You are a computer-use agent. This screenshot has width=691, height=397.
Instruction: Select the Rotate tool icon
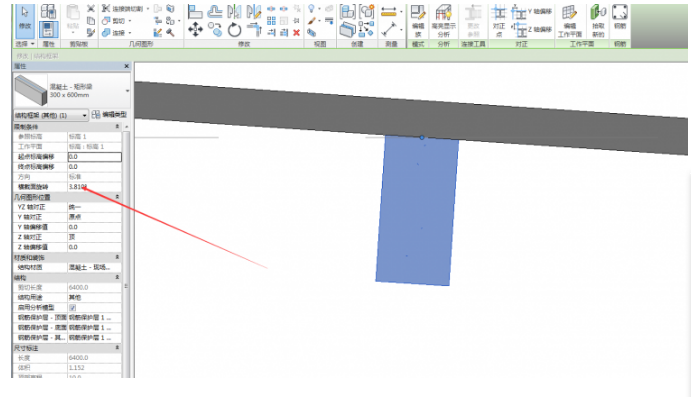[x=234, y=30]
